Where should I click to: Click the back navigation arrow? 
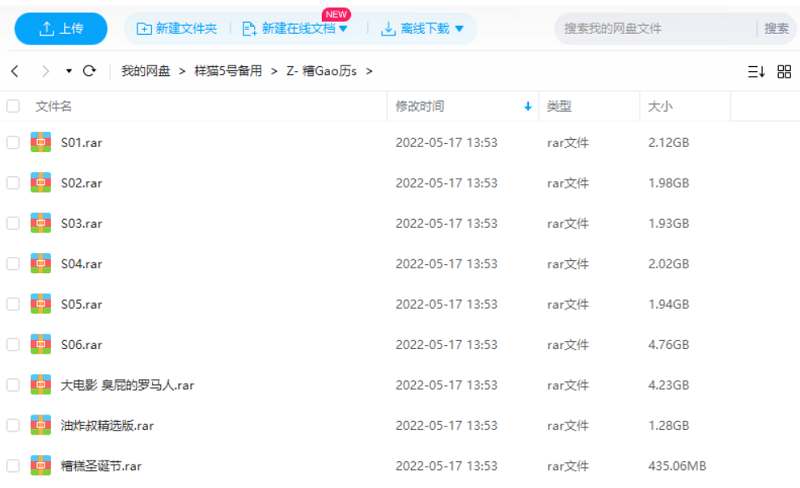(15, 71)
